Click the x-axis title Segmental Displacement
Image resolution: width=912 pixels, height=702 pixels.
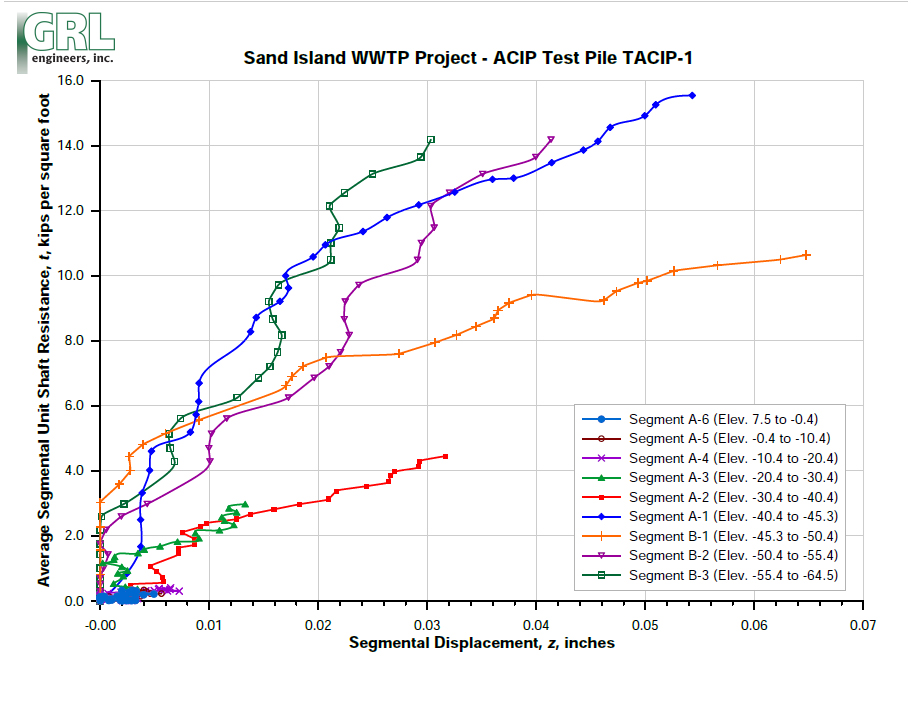tap(481, 643)
